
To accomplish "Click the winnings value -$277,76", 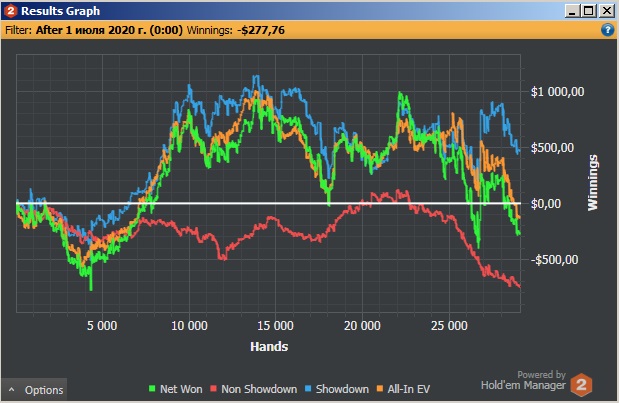I will tap(261, 30).
